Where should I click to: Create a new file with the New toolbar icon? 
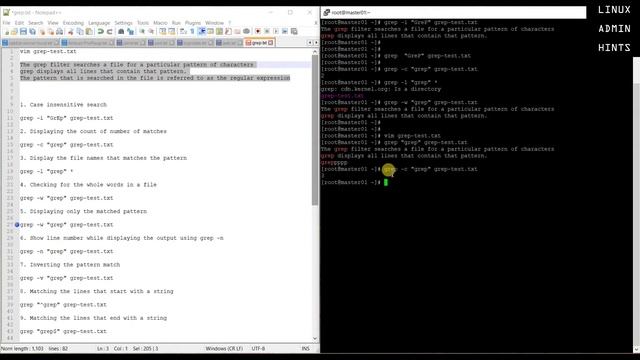point(7,31)
